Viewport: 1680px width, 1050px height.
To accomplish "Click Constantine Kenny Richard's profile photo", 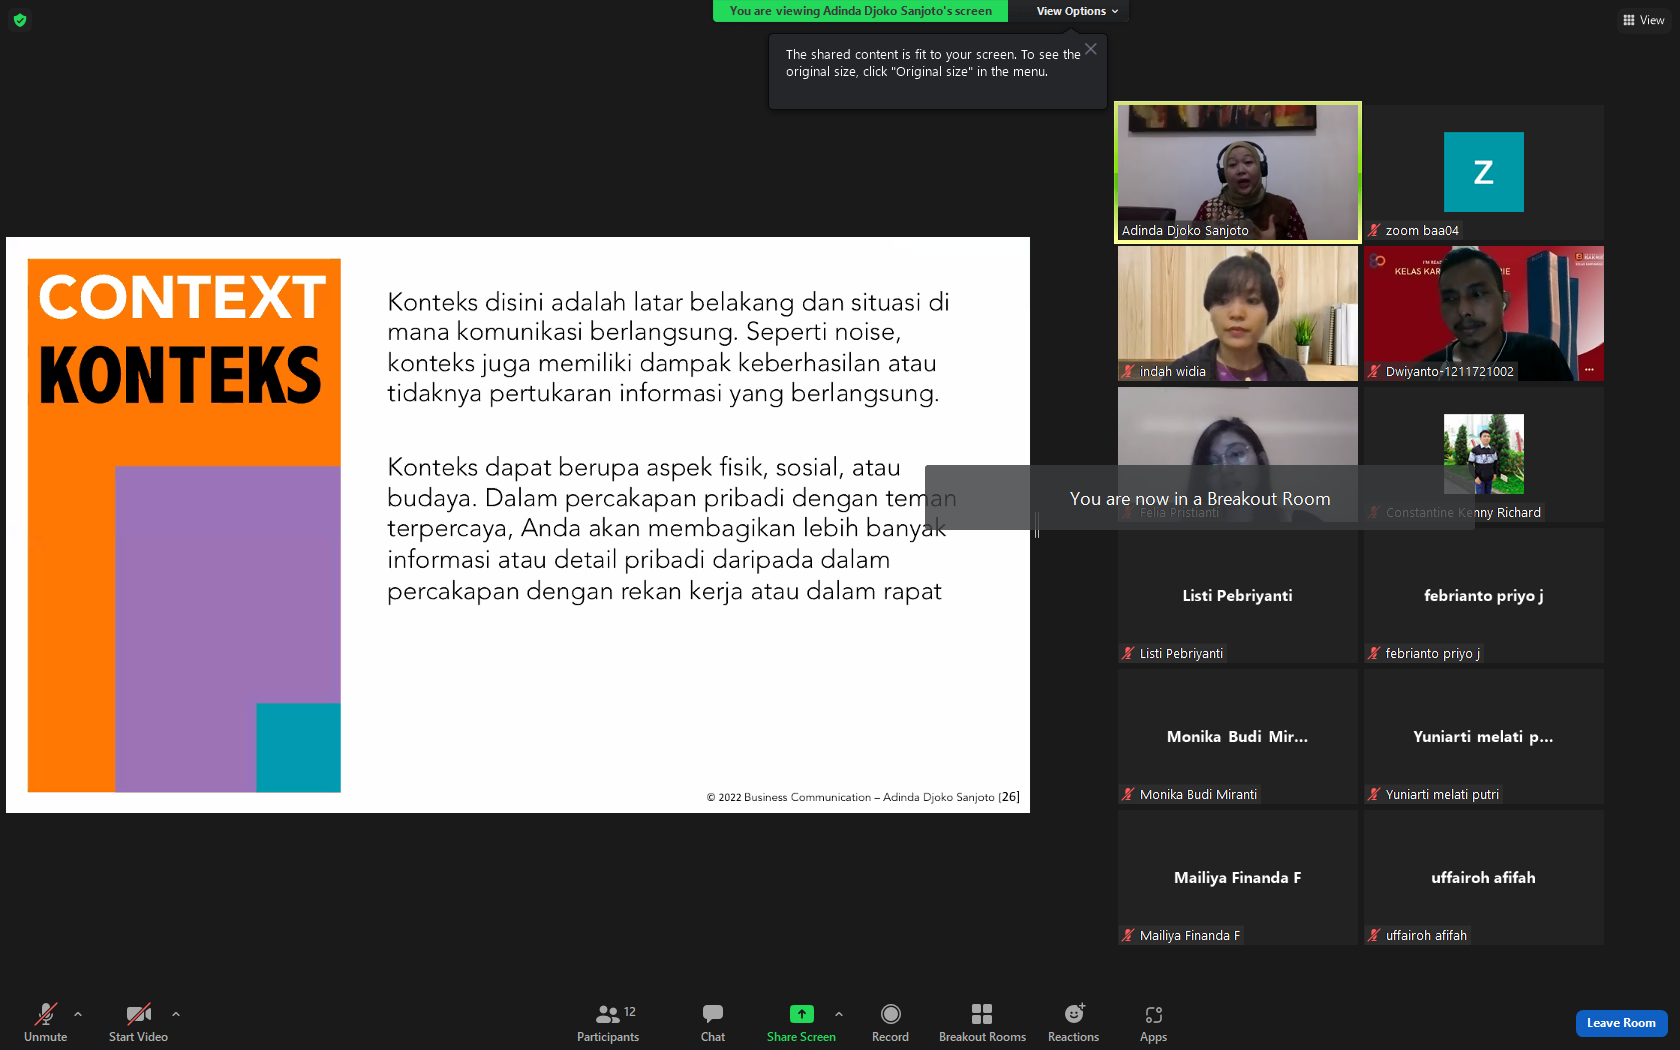I will (1484, 454).
